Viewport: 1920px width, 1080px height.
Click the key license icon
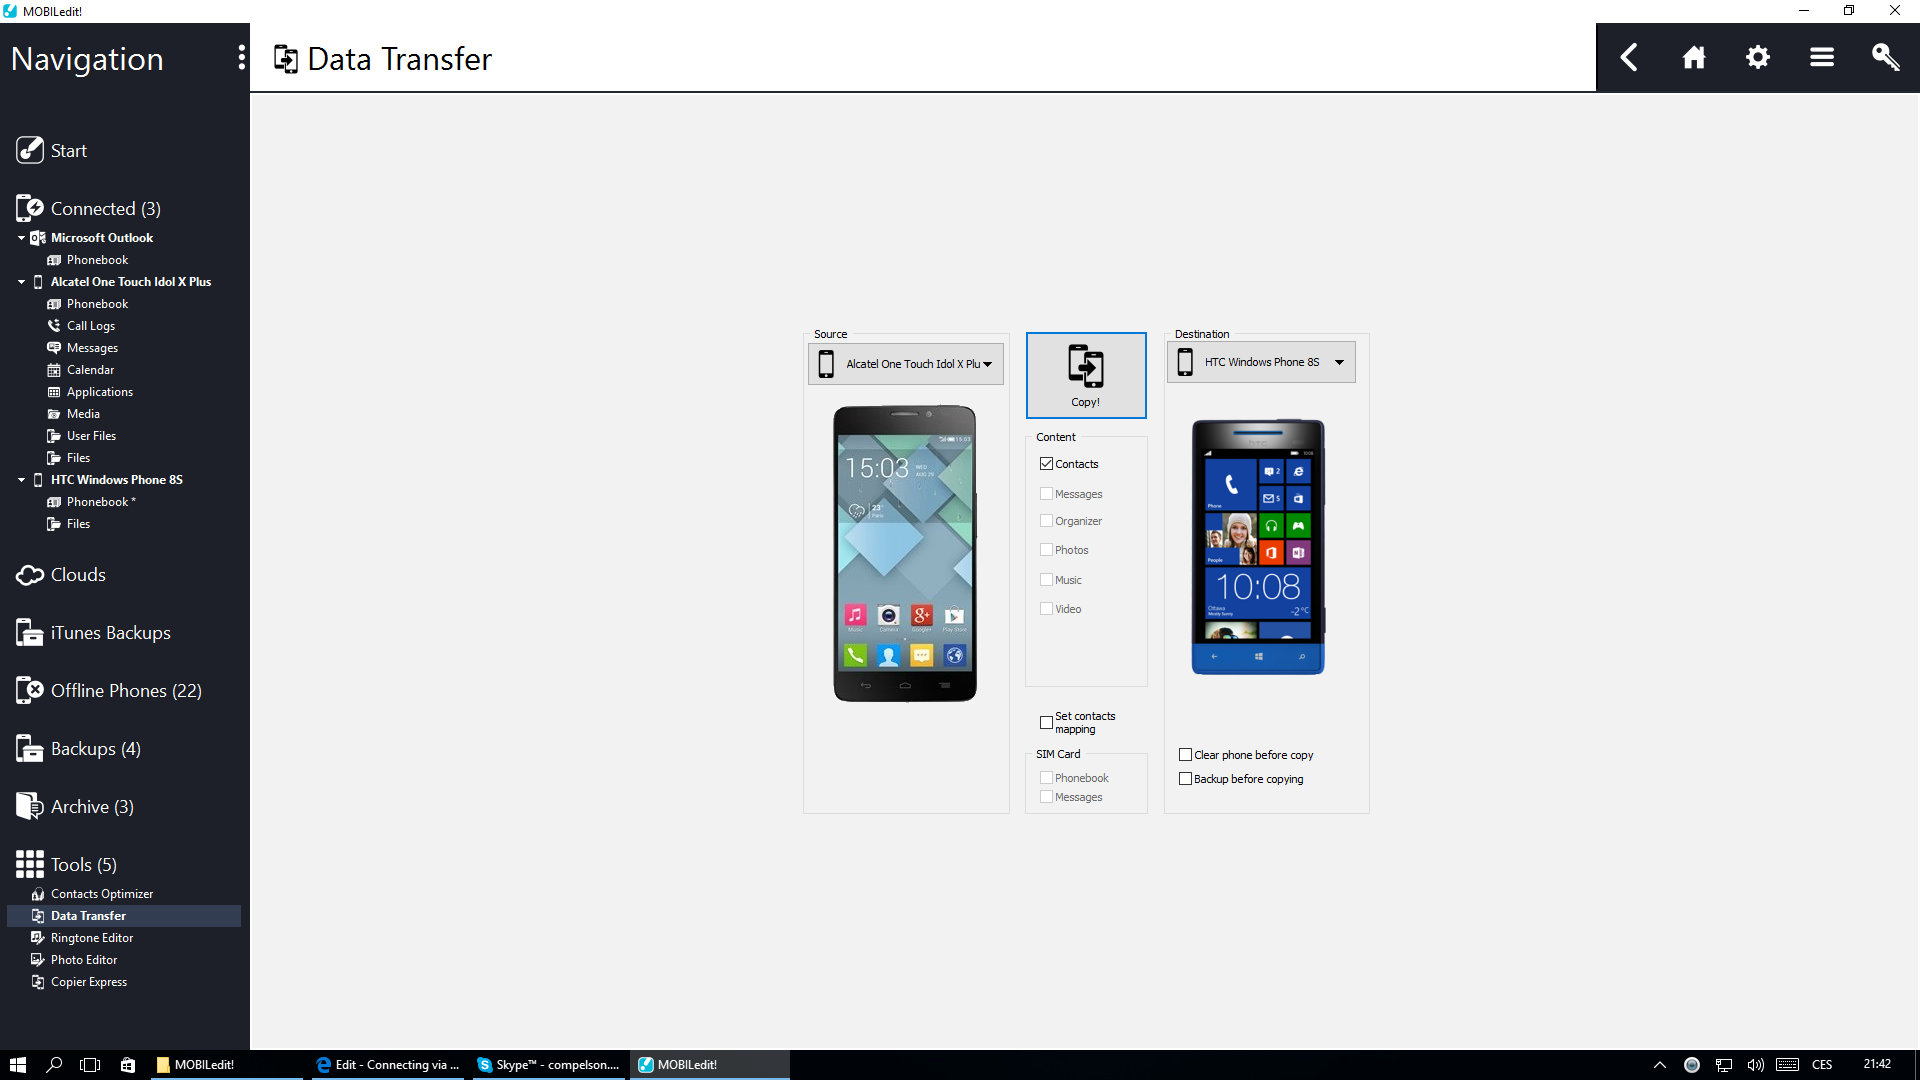click(1885, 58)
